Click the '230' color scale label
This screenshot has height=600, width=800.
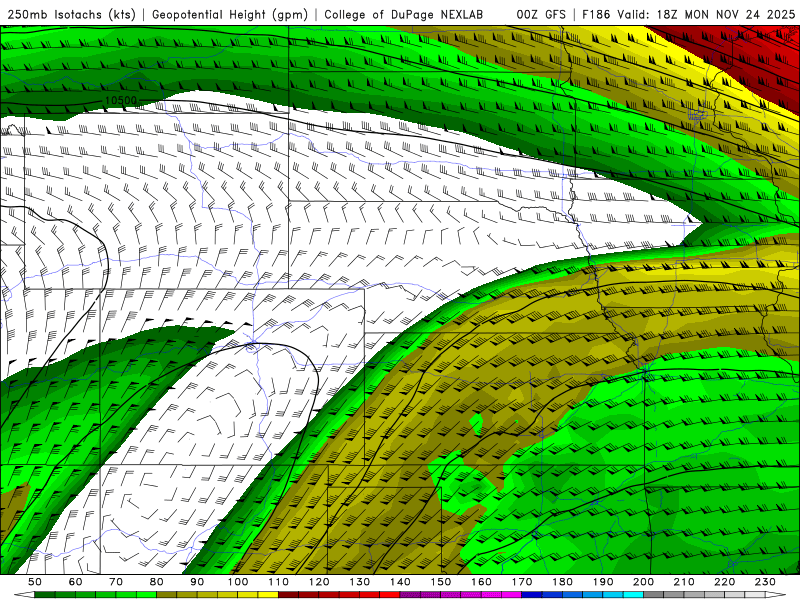pos(765,582)
